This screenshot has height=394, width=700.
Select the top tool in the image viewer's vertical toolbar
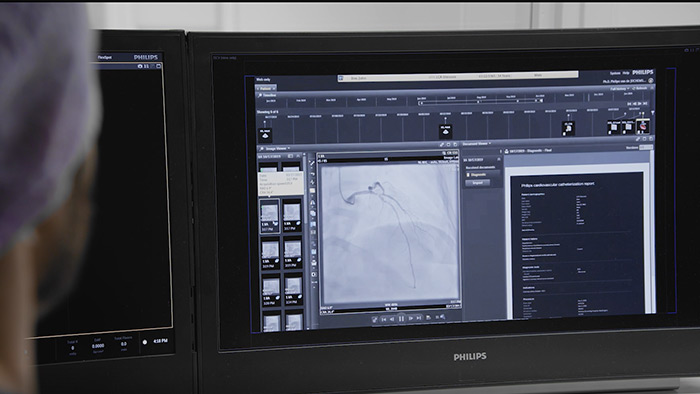[x=312, y=164]
